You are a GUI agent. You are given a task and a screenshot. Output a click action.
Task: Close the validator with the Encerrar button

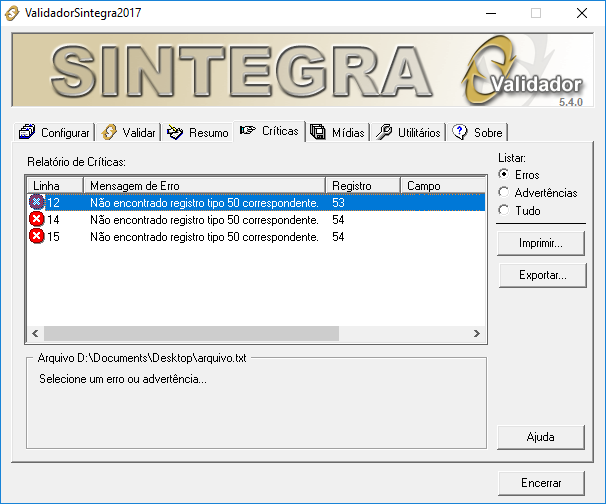click(x=541, y=482)
